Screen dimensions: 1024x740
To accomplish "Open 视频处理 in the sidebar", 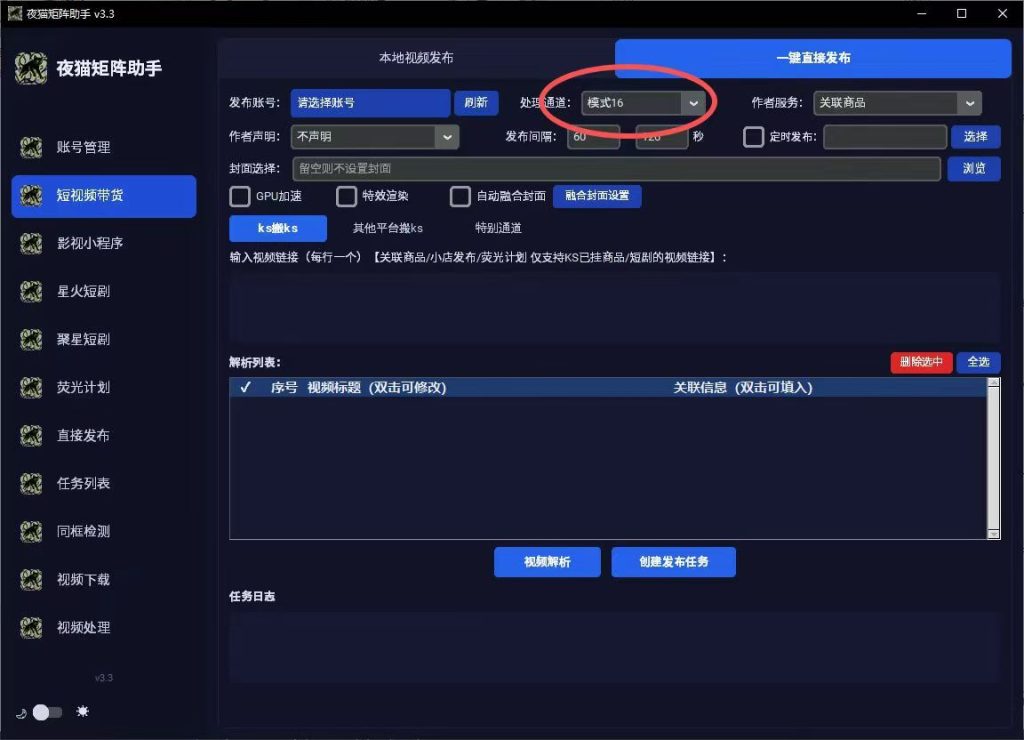I will pos(104,627).
